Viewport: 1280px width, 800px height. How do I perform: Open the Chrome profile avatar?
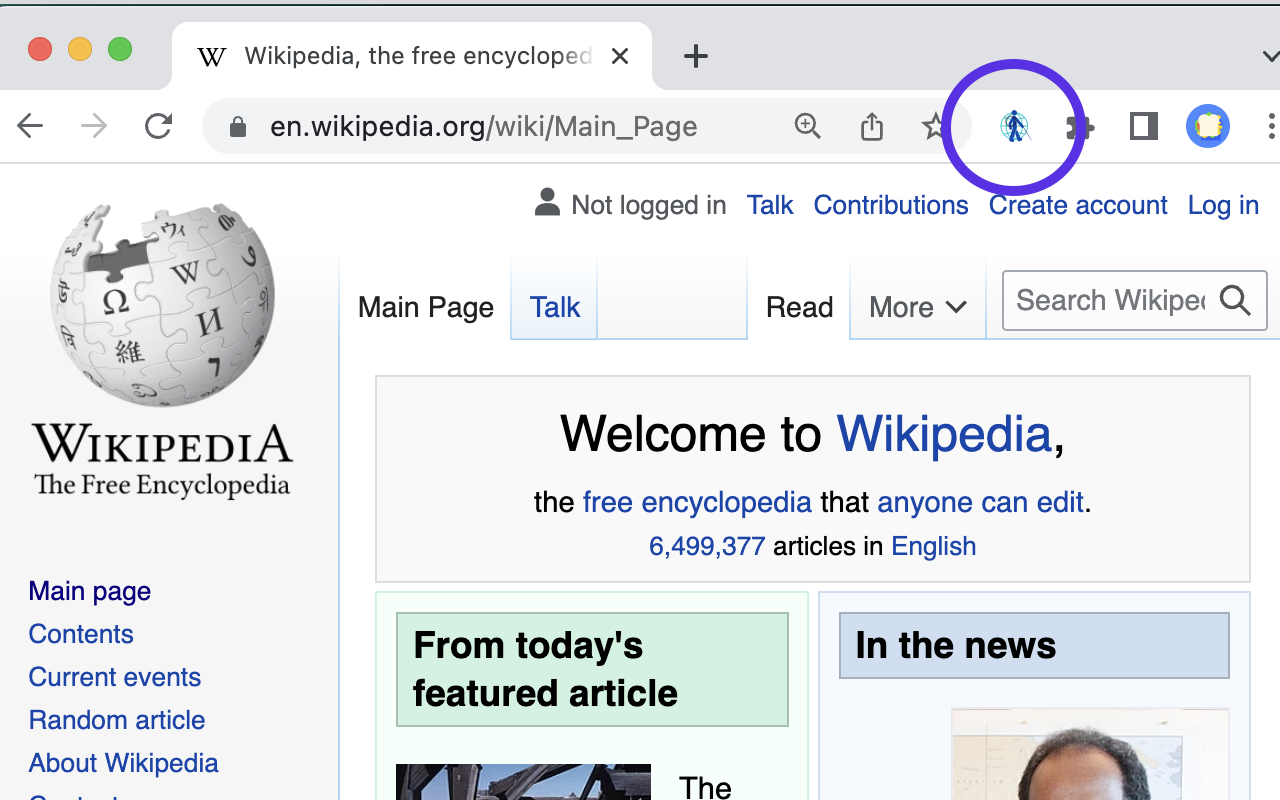(x=1208, y=126)
